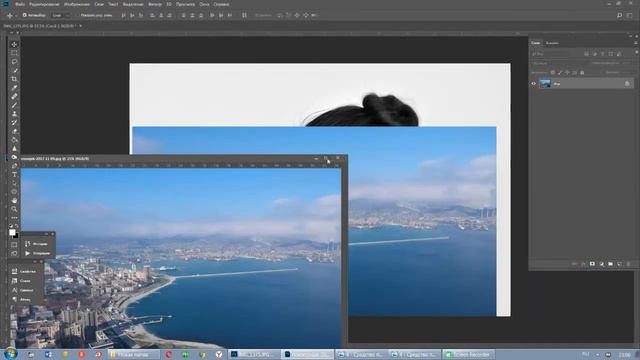The image size is (640, 360).
Task: Click the layer thumbnail in Layers panel
Action: 545,84
